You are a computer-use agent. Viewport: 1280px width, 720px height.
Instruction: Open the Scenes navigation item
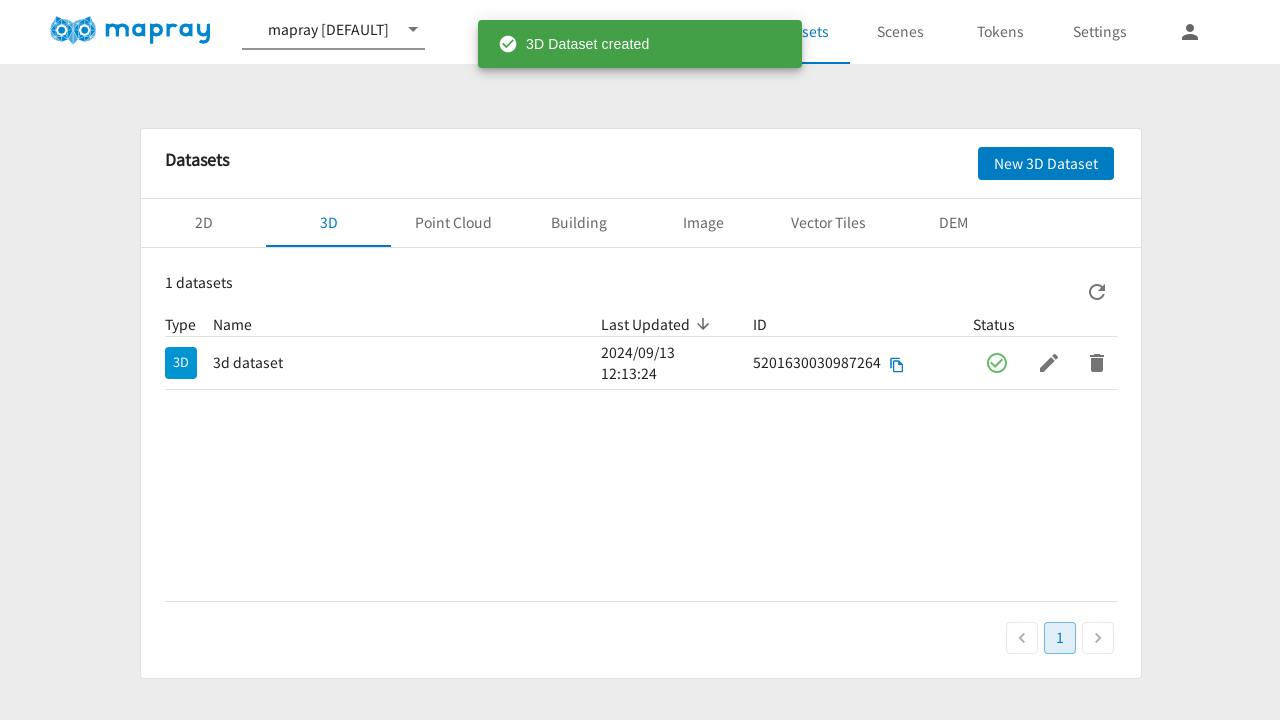click(900, 32)
